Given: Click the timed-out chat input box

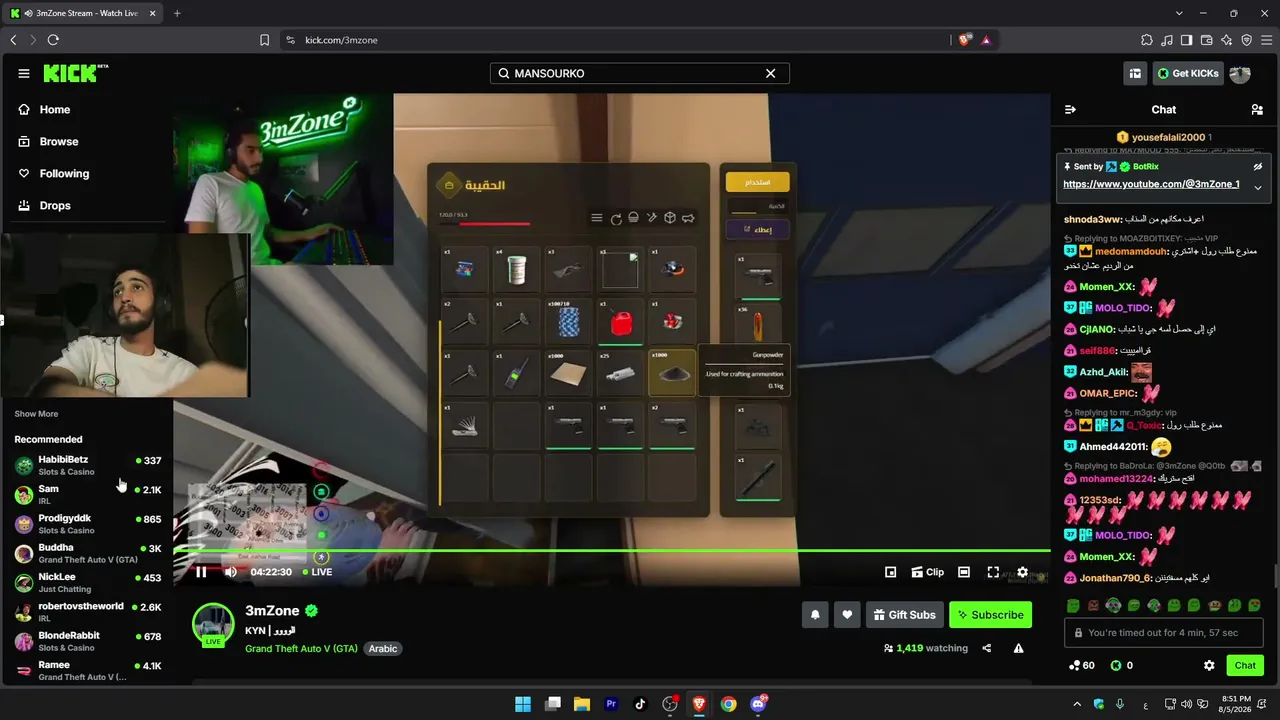Looking at the screenshot, I should tap(1164, 633).
